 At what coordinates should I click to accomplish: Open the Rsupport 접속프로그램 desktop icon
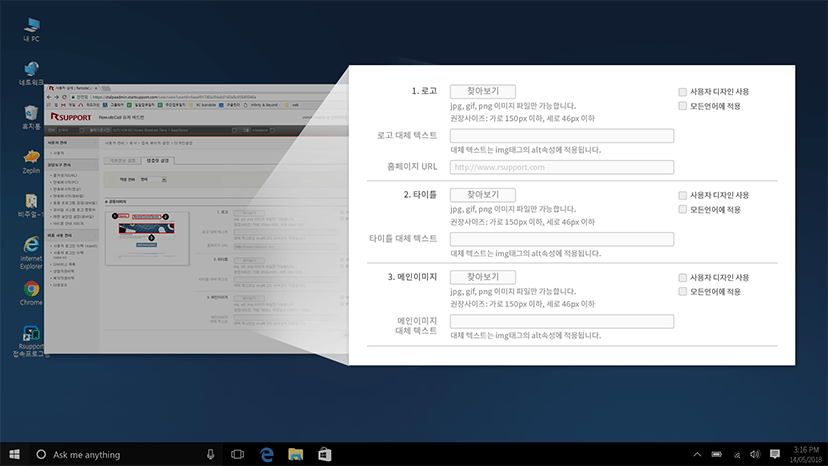[x=30, y=341]
